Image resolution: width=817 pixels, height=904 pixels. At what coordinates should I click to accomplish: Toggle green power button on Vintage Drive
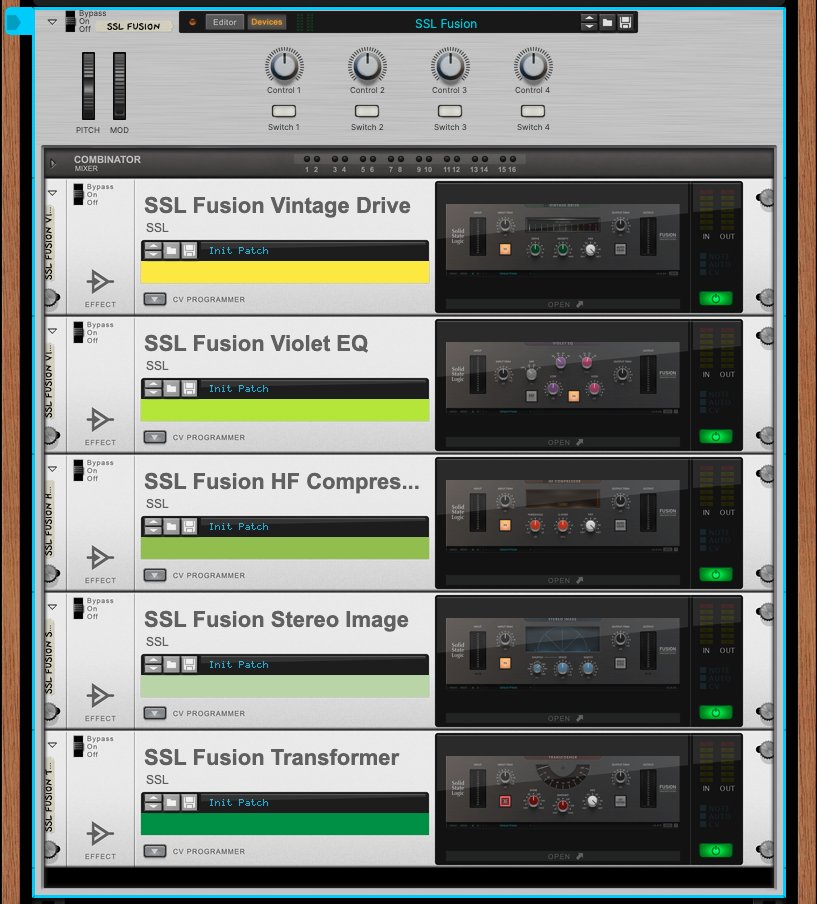[x=716, y=298]
